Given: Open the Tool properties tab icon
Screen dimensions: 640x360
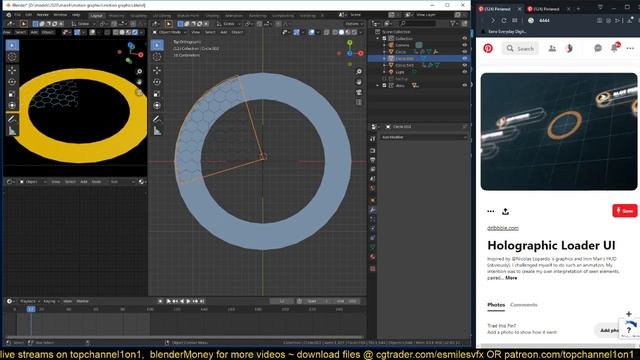Looking at the screenshot, I should [x=373, y=139].
